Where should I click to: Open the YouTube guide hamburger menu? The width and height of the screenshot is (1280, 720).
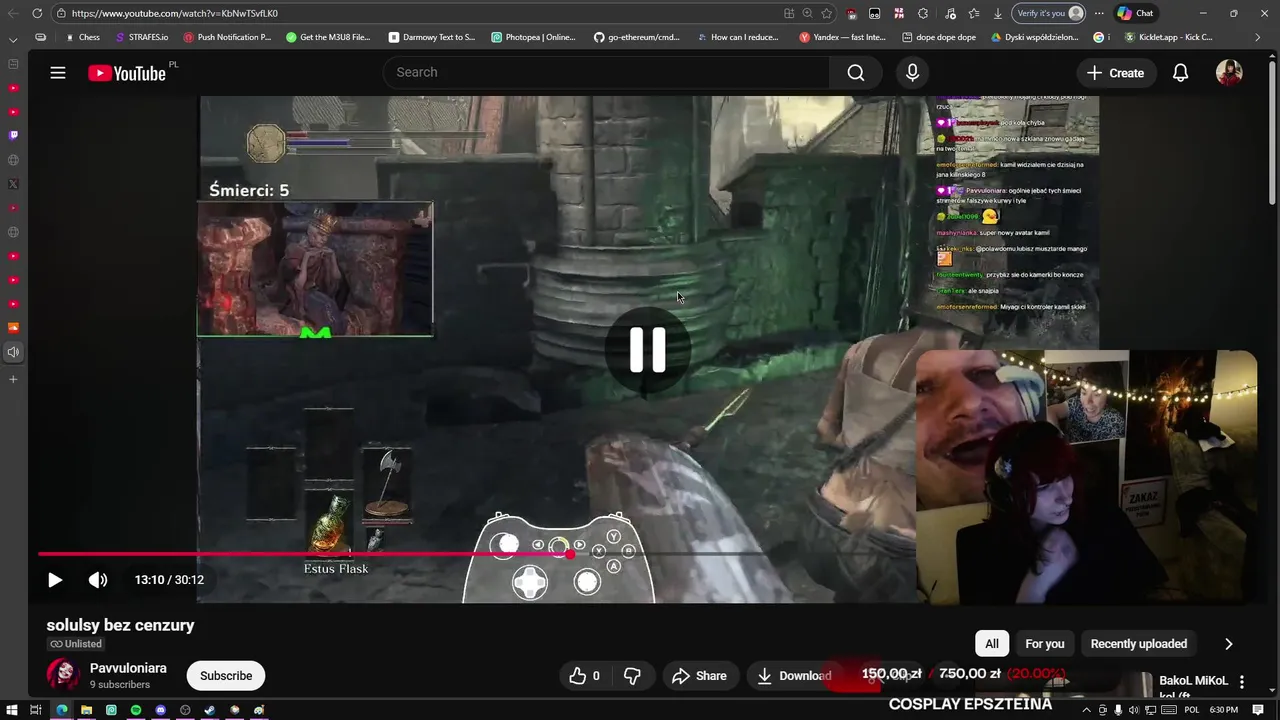click(58, 73)
